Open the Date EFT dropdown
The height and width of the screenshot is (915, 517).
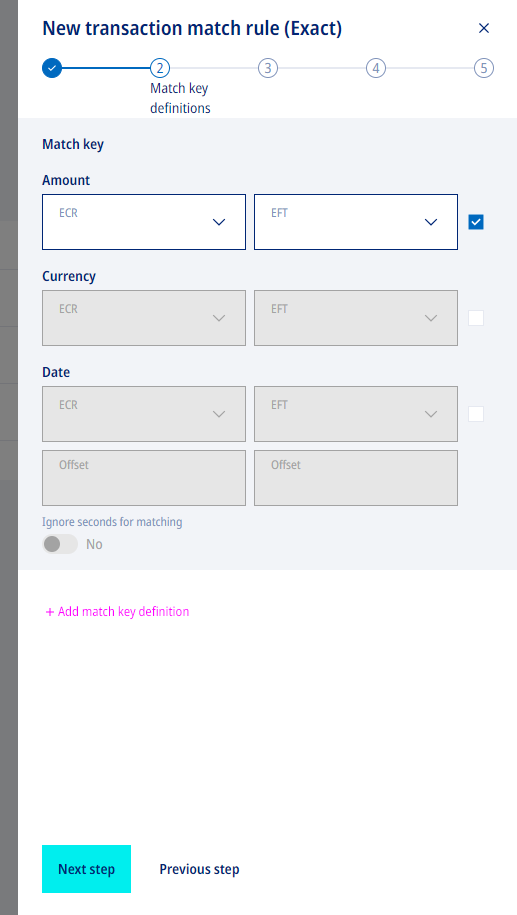coord(356,414)
